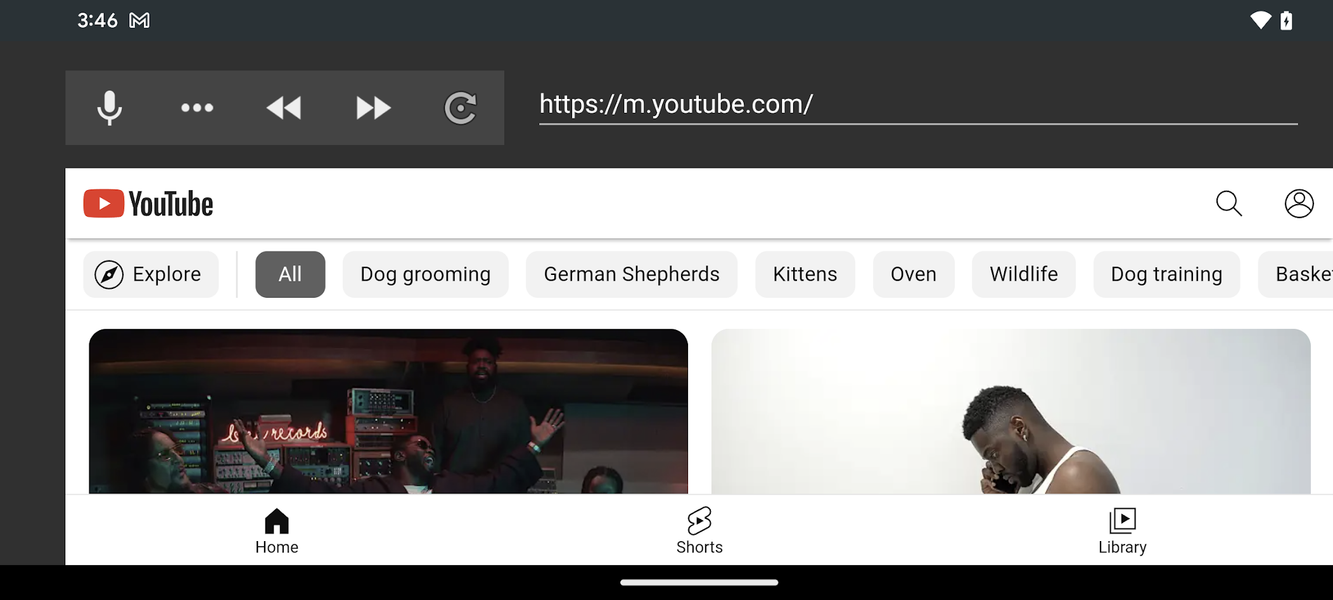This screenshot has height=600, width=1333.
Task: Tap the Shorts icon in bottom navigation
Action: click(699, 529)
